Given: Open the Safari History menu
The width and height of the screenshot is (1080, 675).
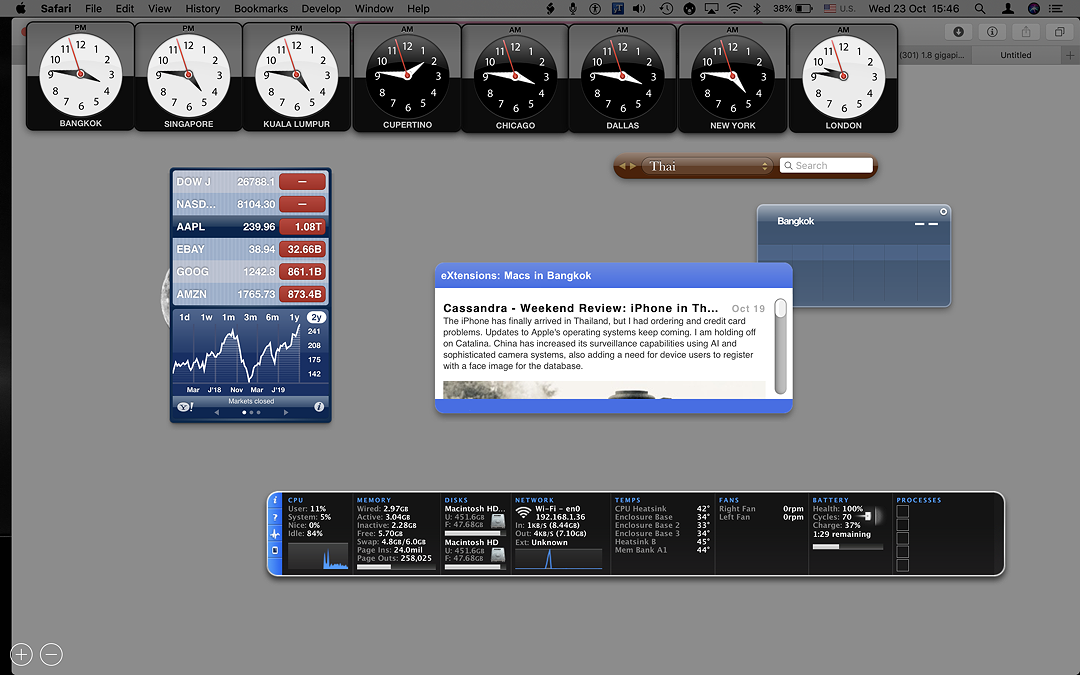Looking at the screenshot, I should [202, 8].
